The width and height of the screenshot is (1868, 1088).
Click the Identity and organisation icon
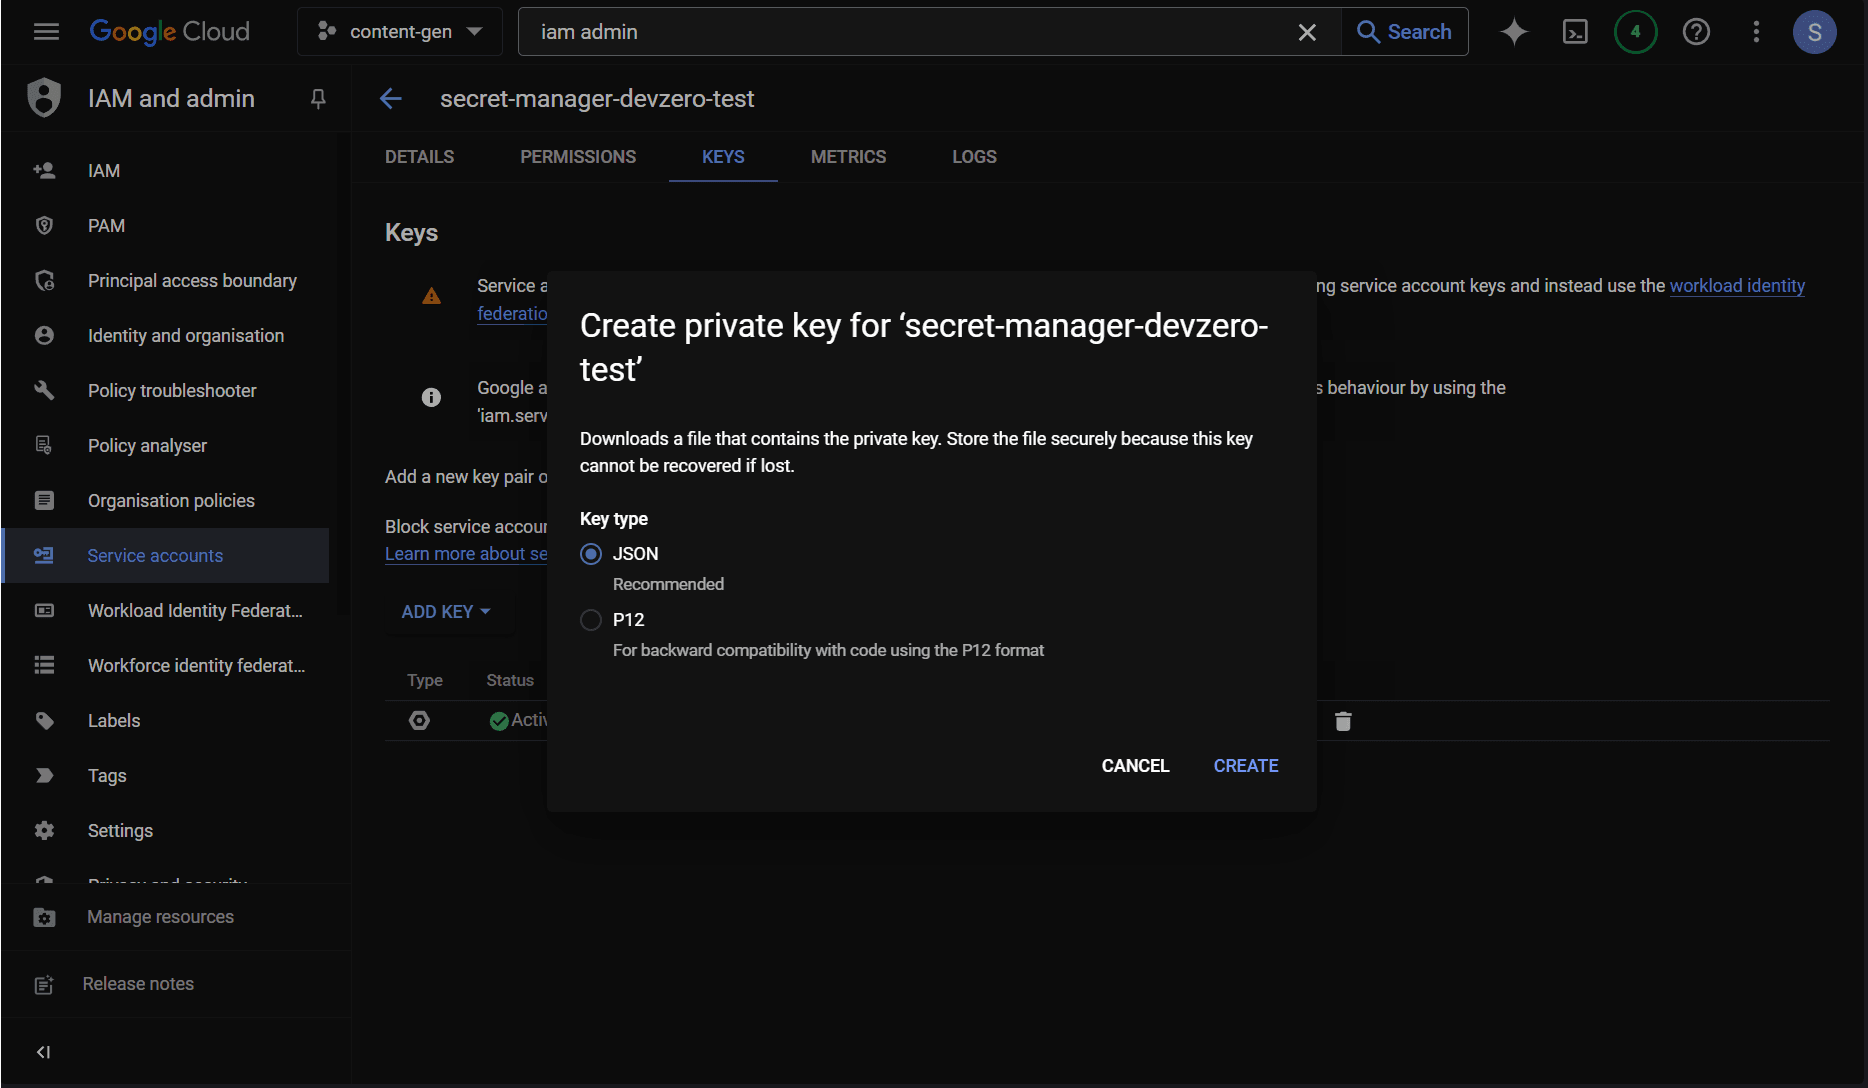click(x=44, y=336)
